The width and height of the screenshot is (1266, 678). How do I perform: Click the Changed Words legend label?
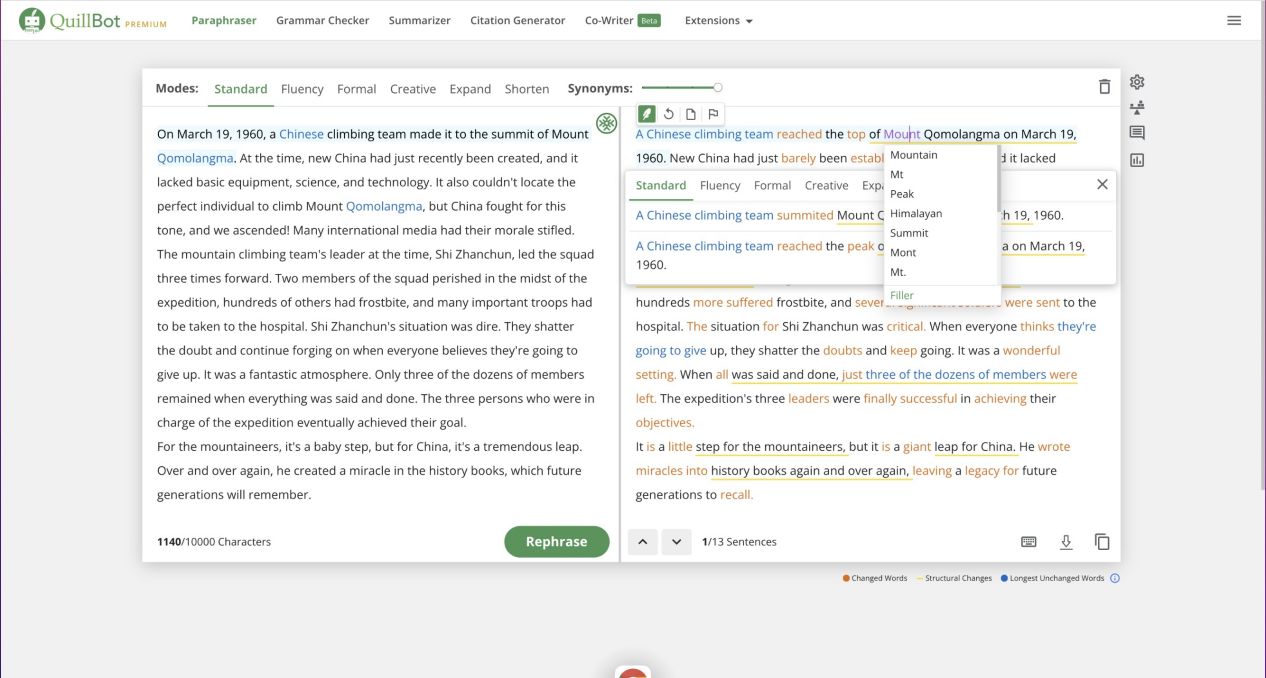879,578
